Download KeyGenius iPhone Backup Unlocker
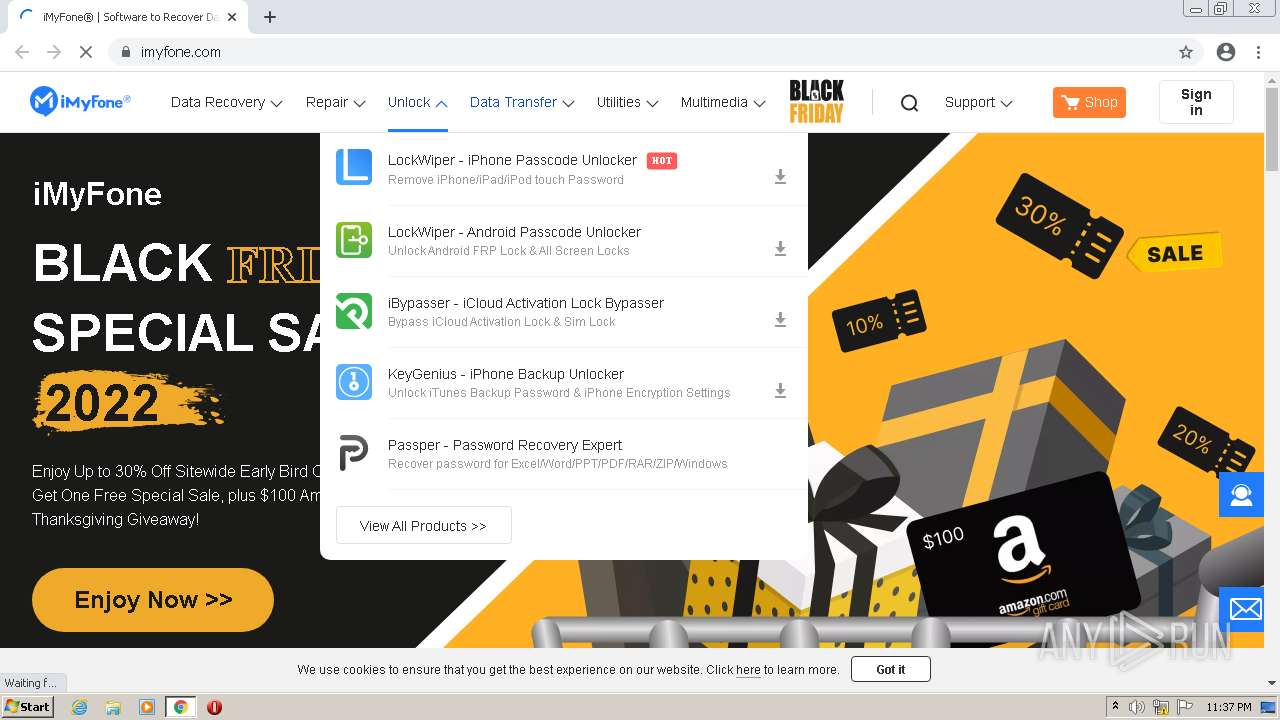The width and height of the screenshot is (1280, 720). click(x=780, y=390)
